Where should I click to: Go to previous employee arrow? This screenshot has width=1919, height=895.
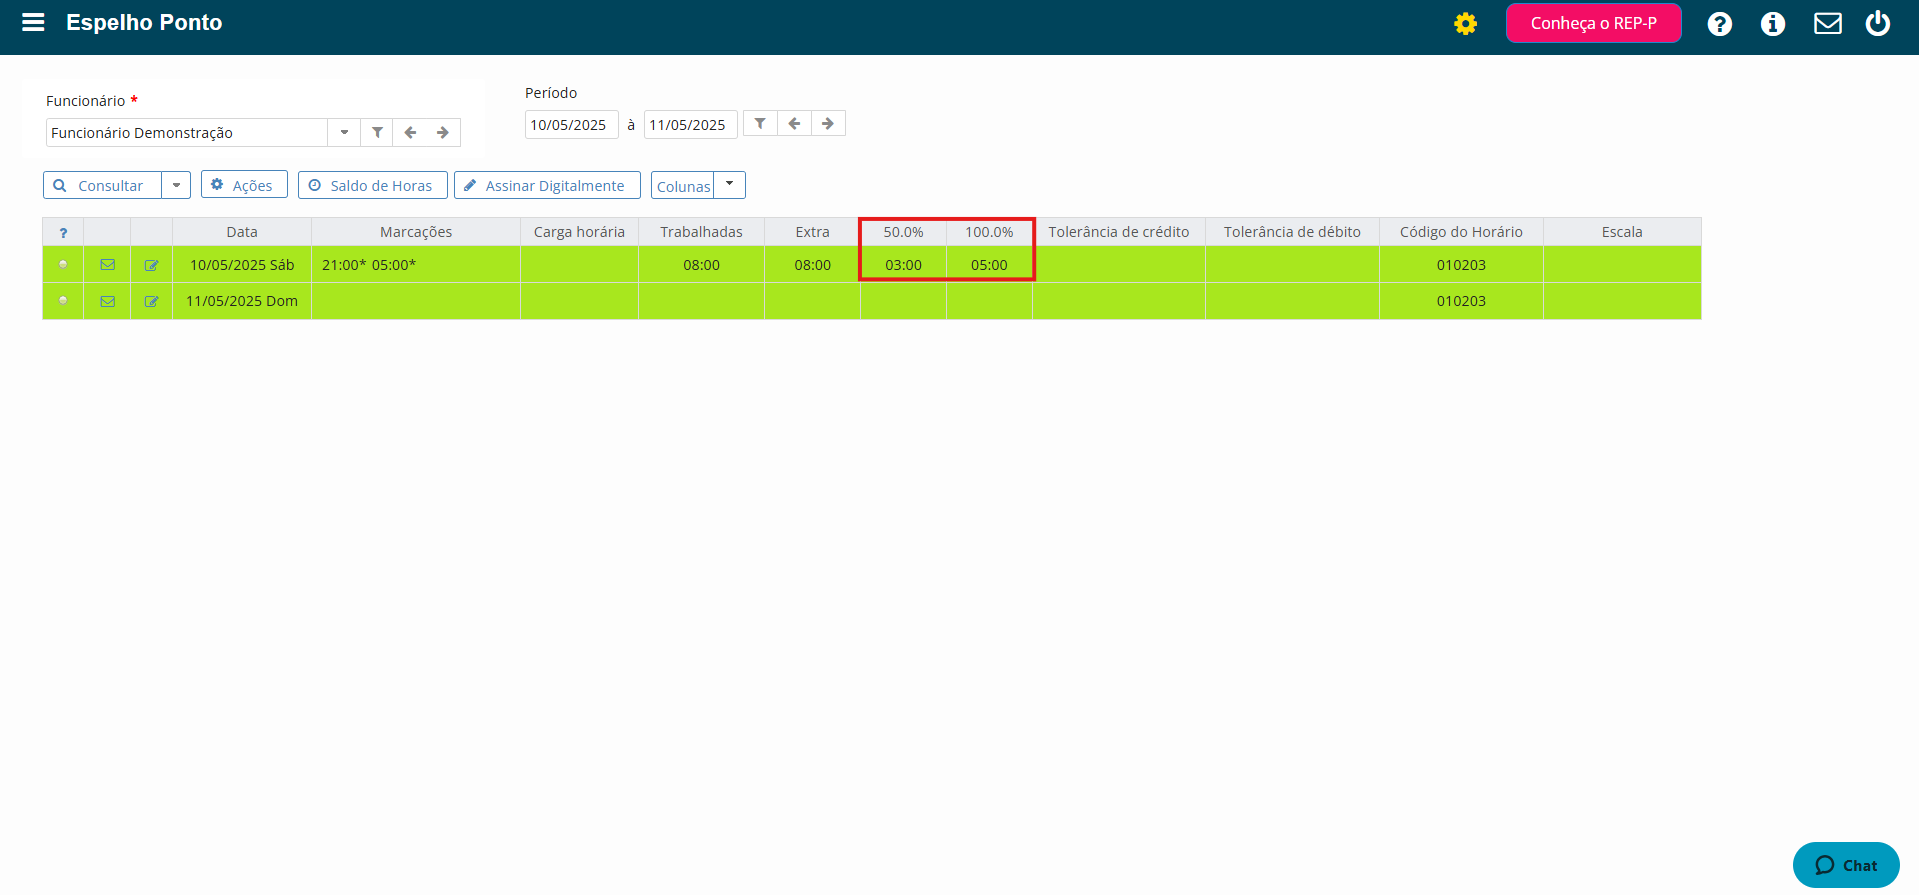pos(410,132)
